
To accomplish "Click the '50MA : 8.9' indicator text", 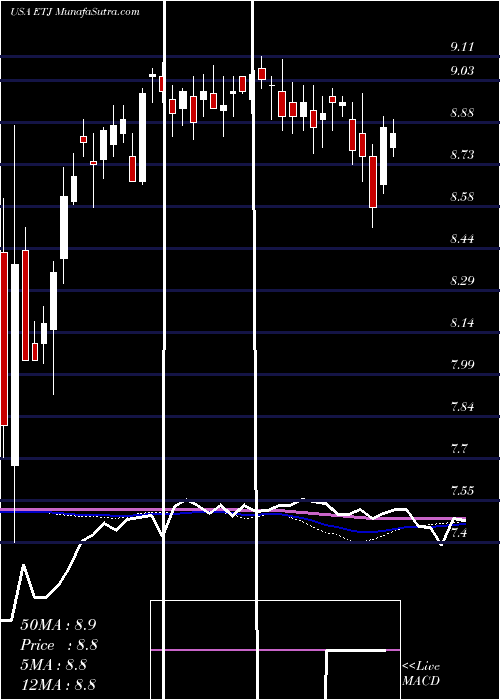I will pyautogui.click(x=58, y=625).
